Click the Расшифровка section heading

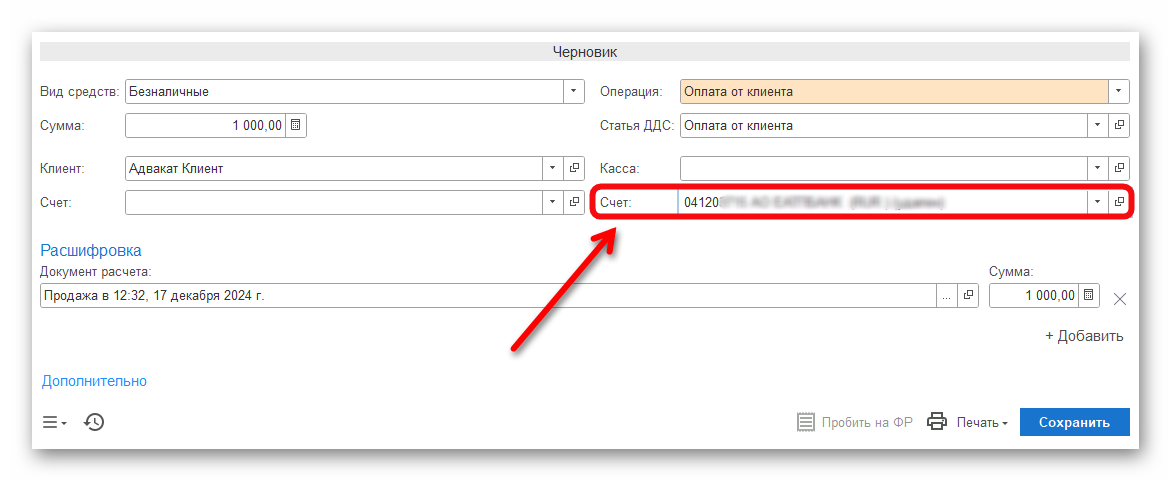[x=90, y=250]
